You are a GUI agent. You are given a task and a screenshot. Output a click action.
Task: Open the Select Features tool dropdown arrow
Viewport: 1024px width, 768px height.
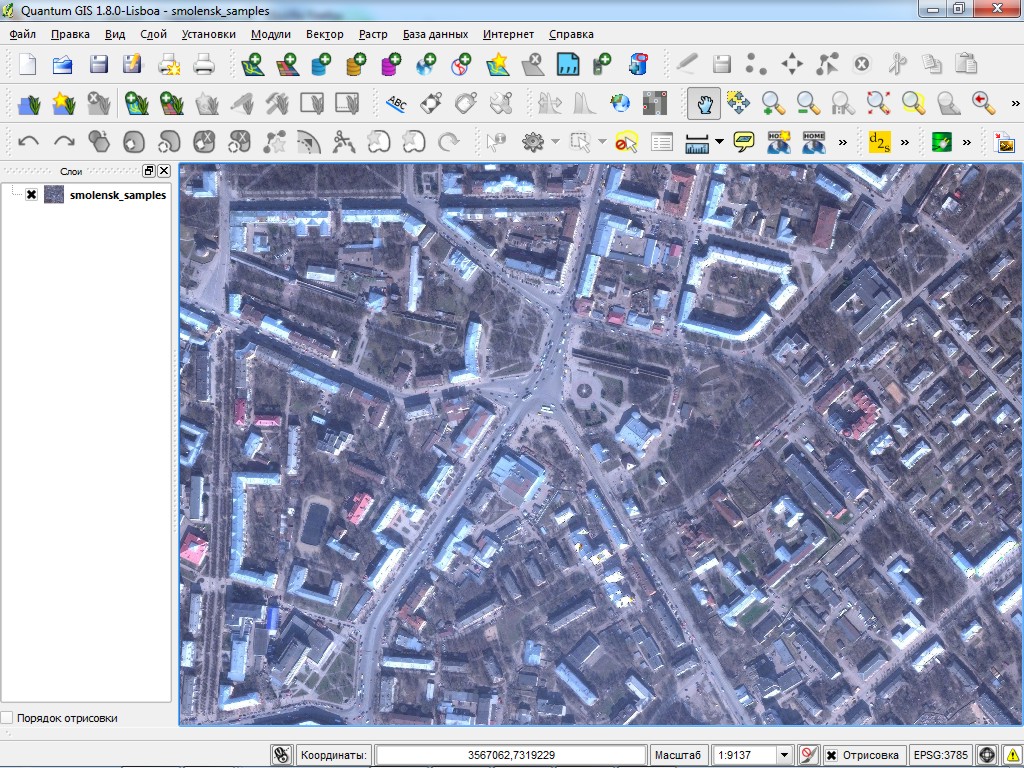pyautogui.click(x=602, y=142)
